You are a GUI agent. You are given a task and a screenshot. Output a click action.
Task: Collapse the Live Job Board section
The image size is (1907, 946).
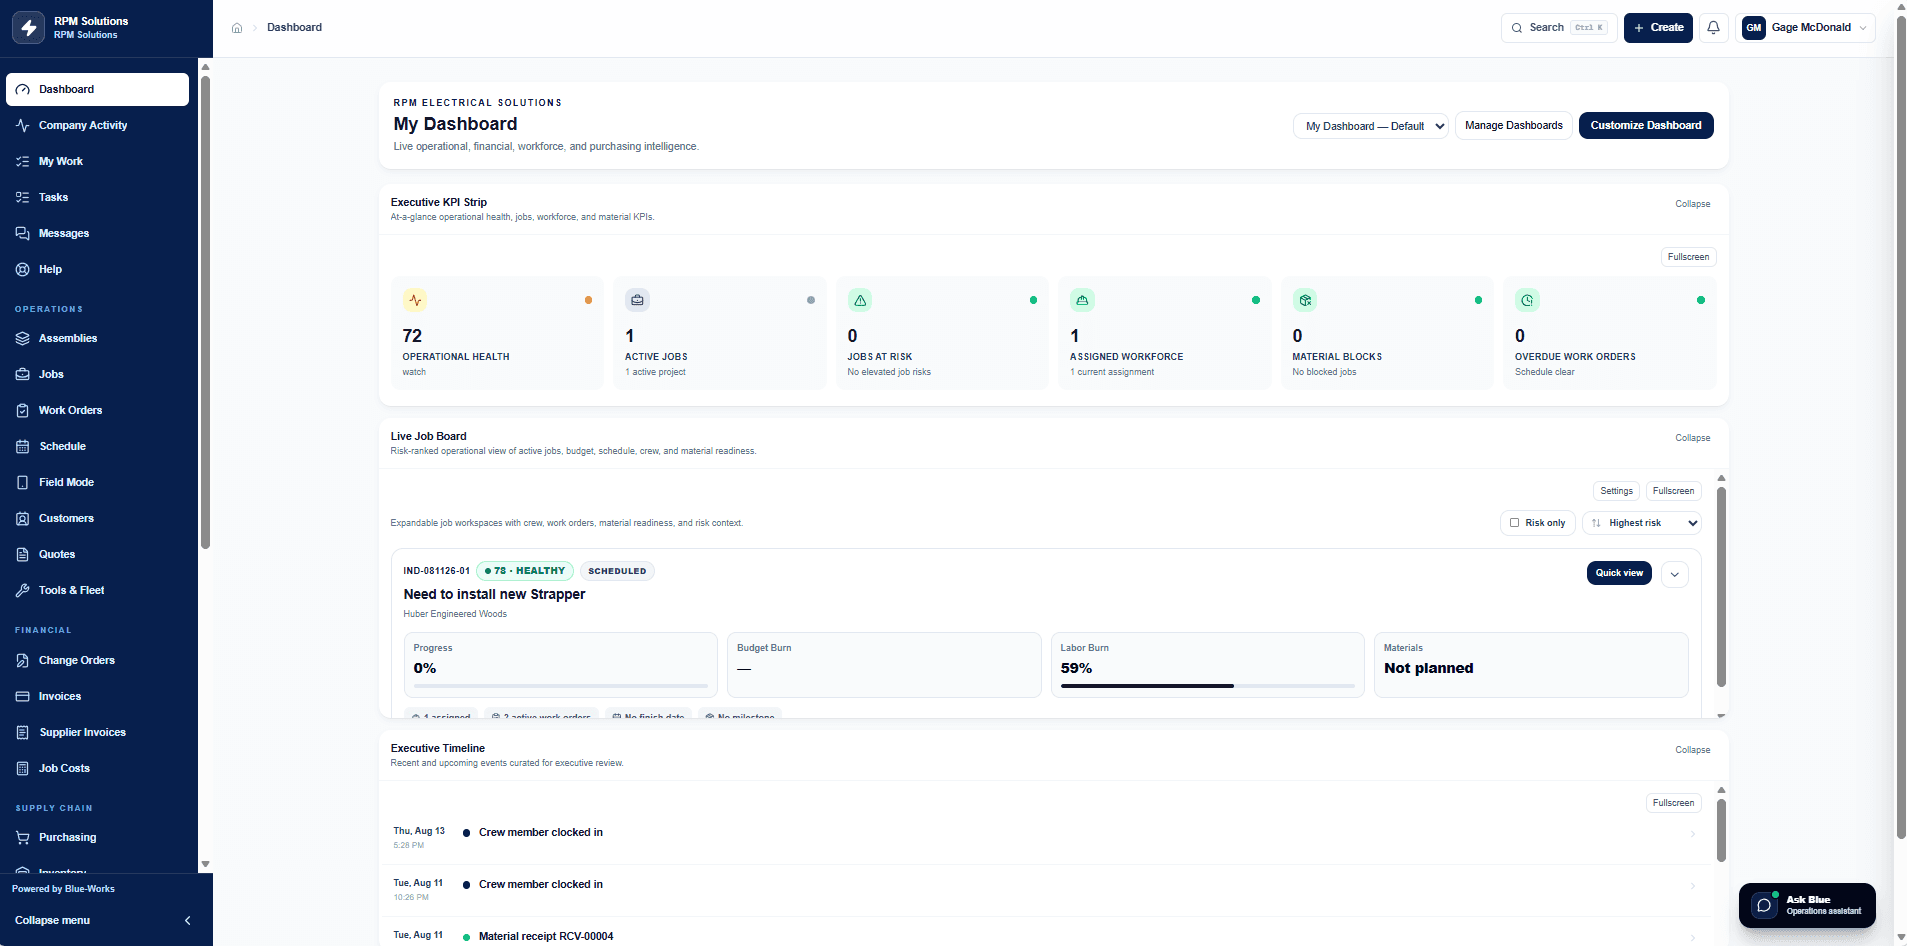[1693, 438]
